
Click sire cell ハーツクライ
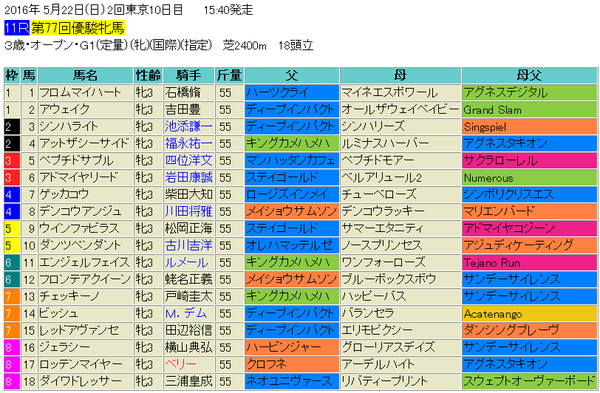(x=292, y=92)
